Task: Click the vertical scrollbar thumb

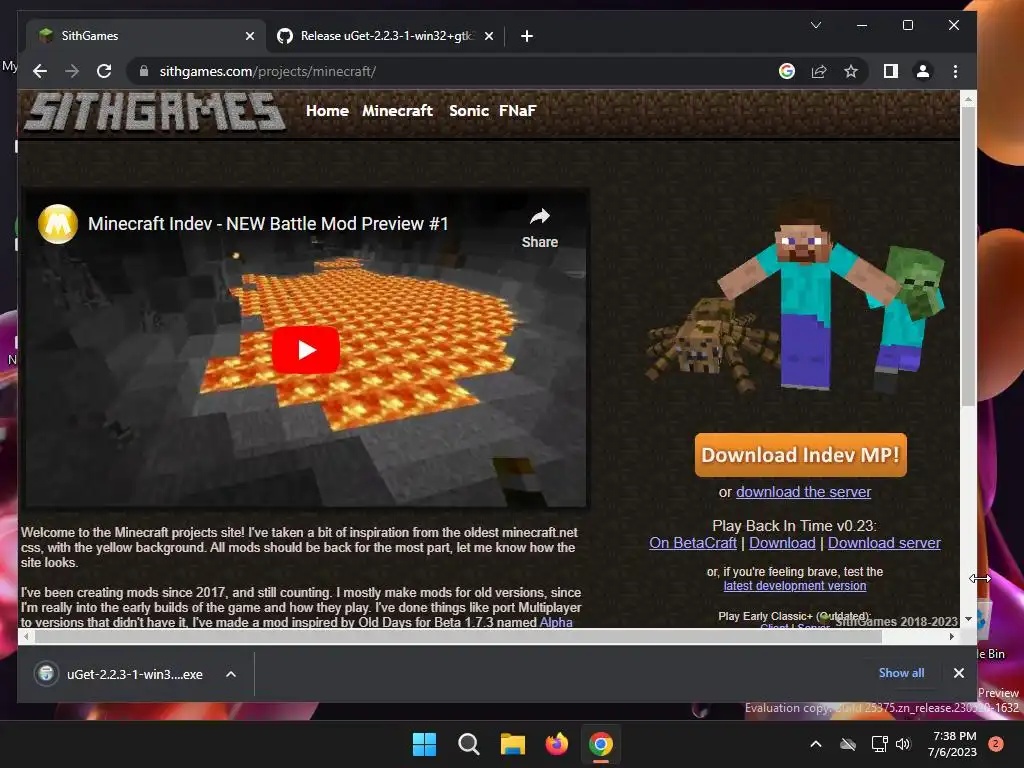Action: 968,258
